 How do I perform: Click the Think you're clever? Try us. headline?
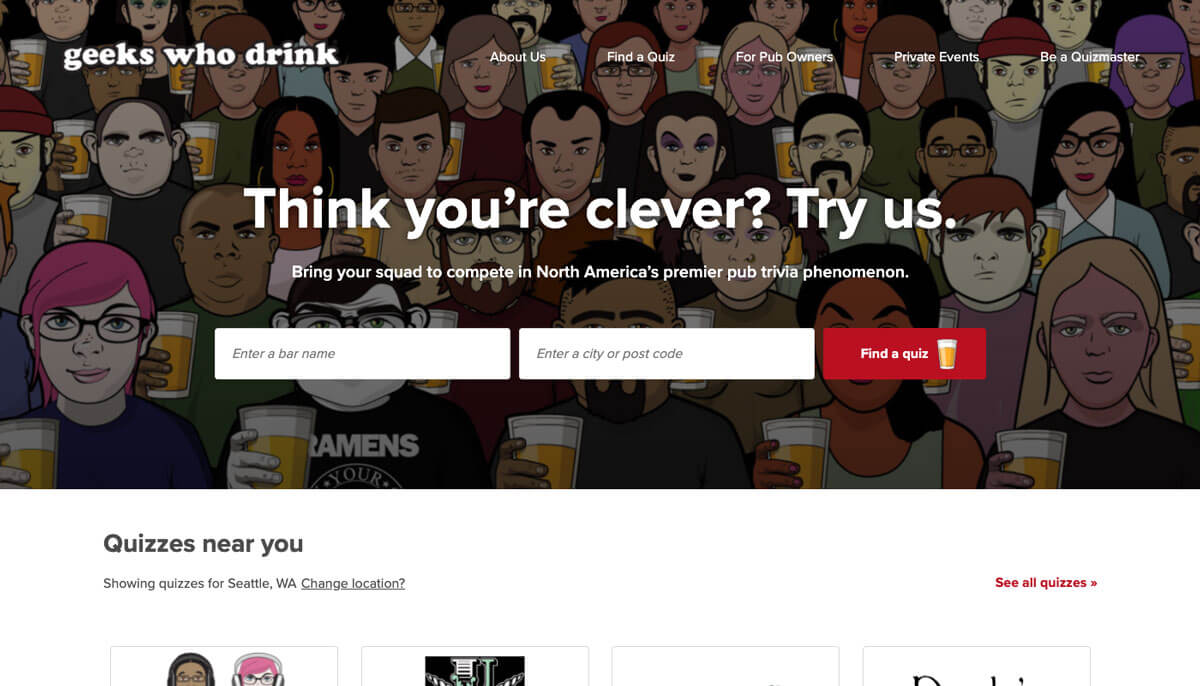click(x=600, y=209)
